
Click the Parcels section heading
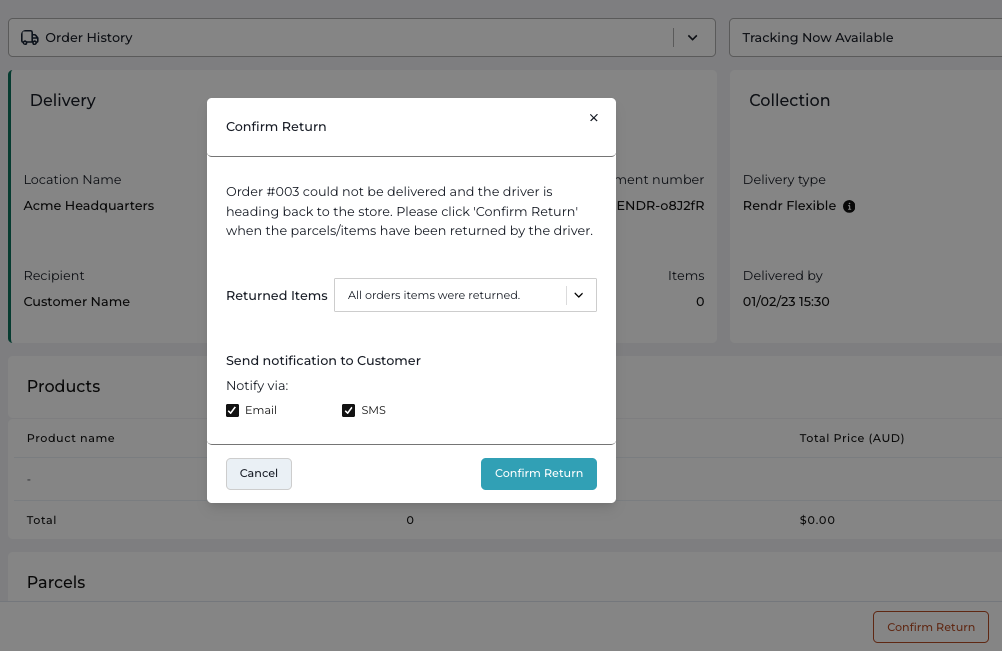tap(56, 583)
